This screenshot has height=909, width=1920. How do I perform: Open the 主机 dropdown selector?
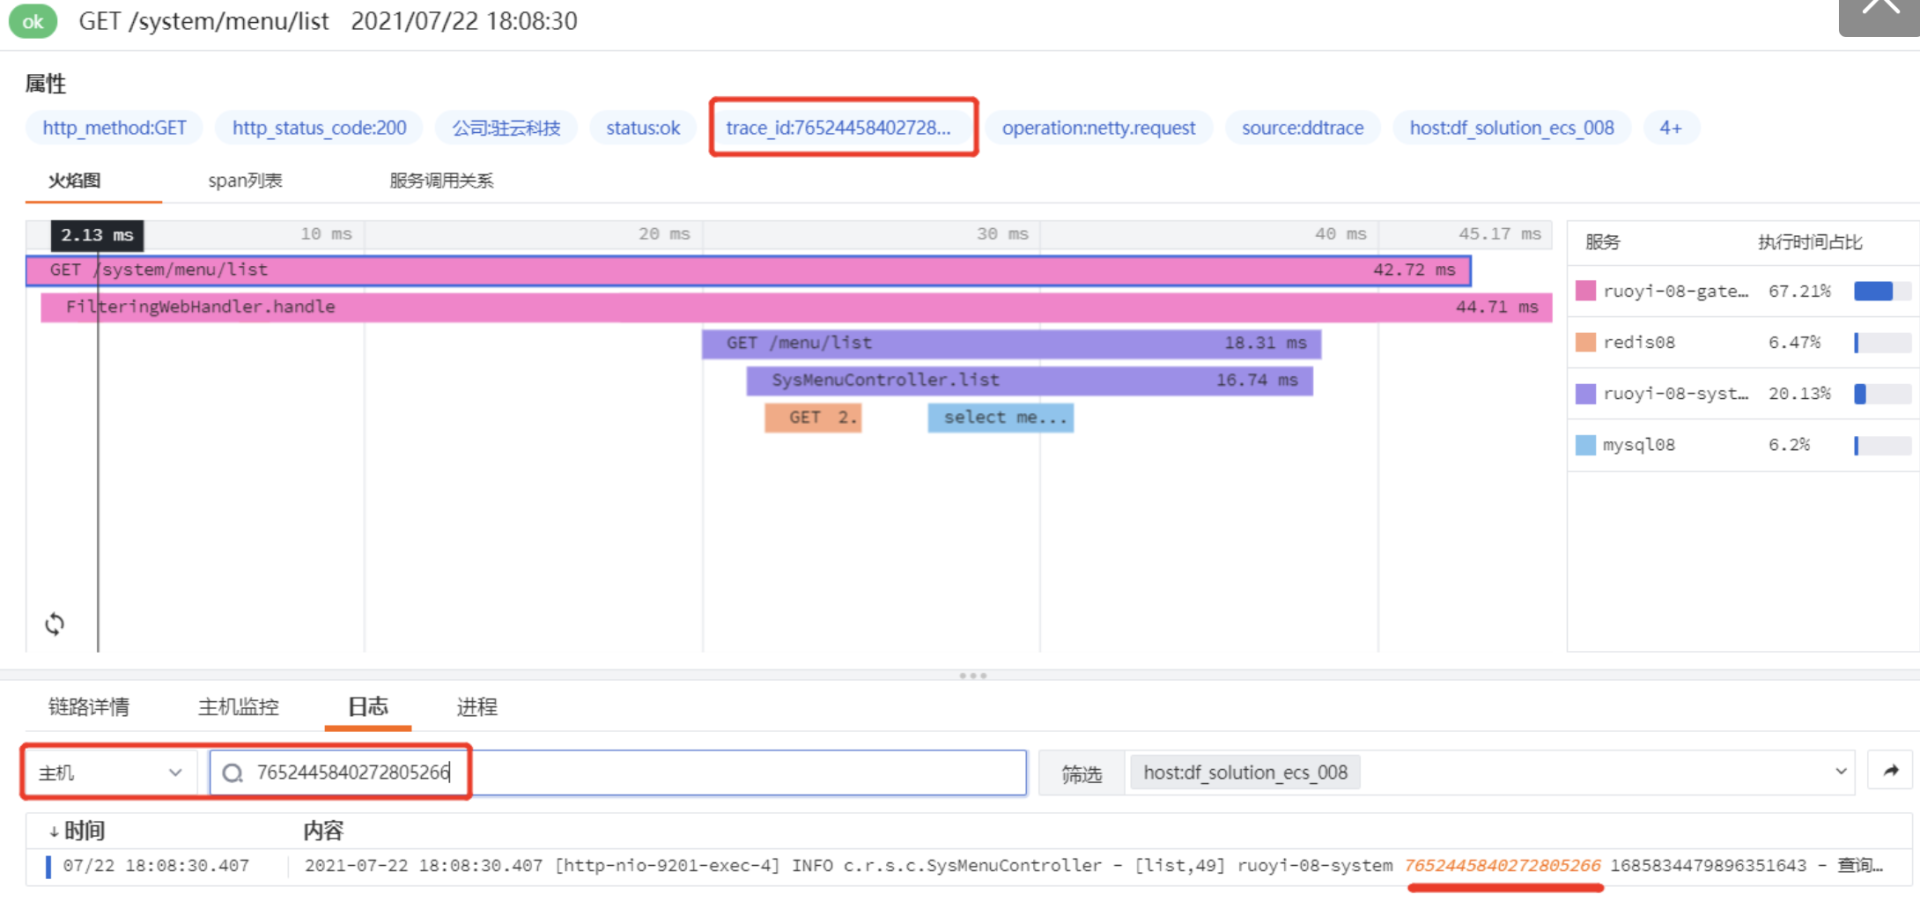click(109, 773)
